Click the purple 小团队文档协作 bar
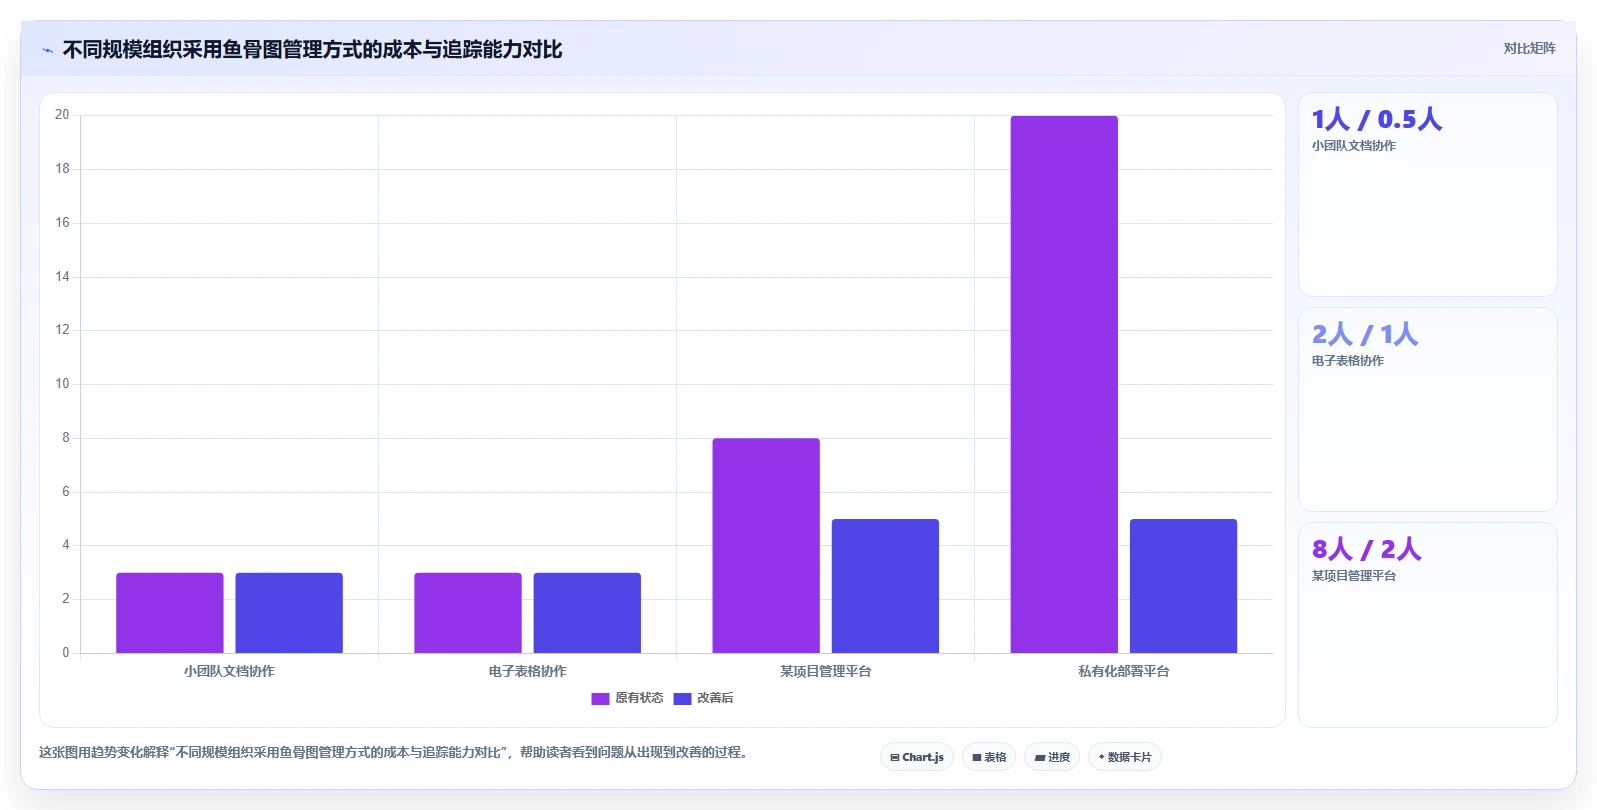The width and height of the screenshot is (1597, 810). pyautogui.click(x=170, y=613)
